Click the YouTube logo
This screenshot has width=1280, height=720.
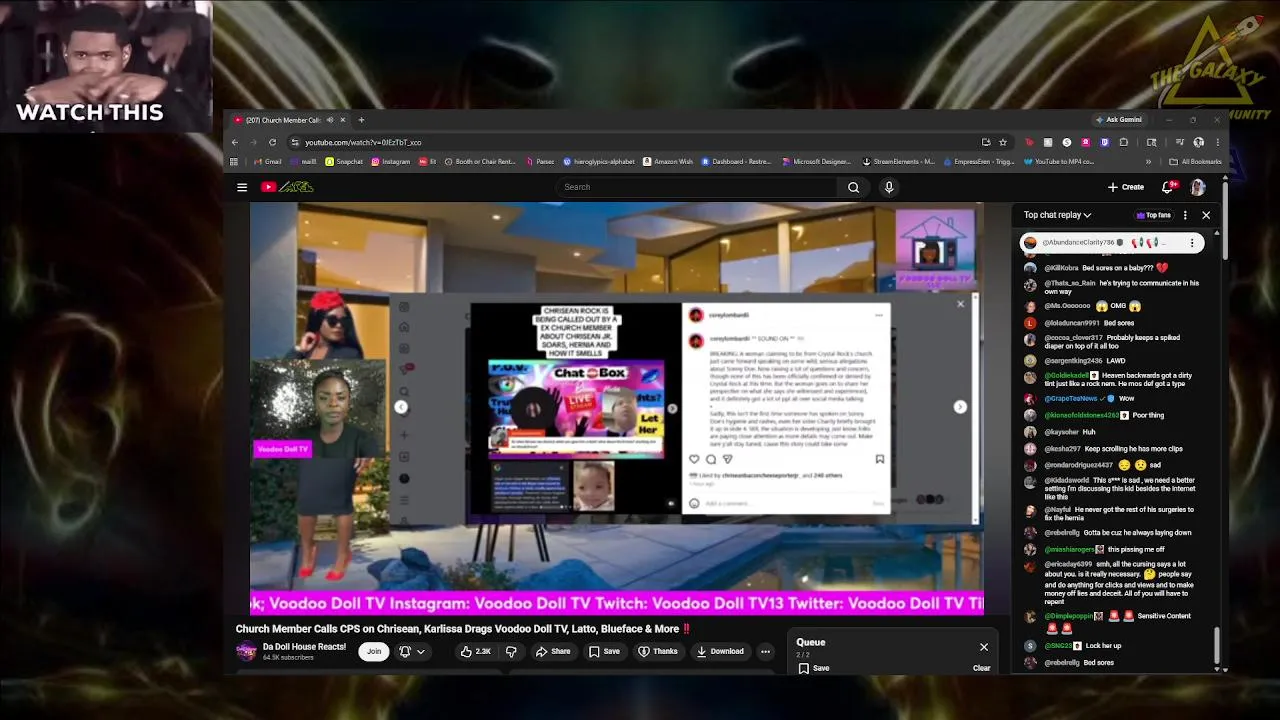(288, 187)
